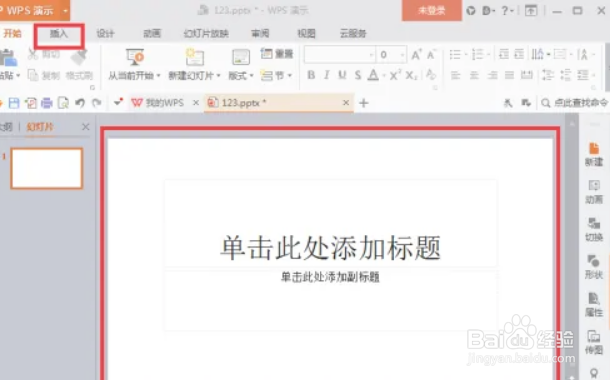
Task: Click the 粘贴 clipboard icon
Action: click(x=8, y=58)
